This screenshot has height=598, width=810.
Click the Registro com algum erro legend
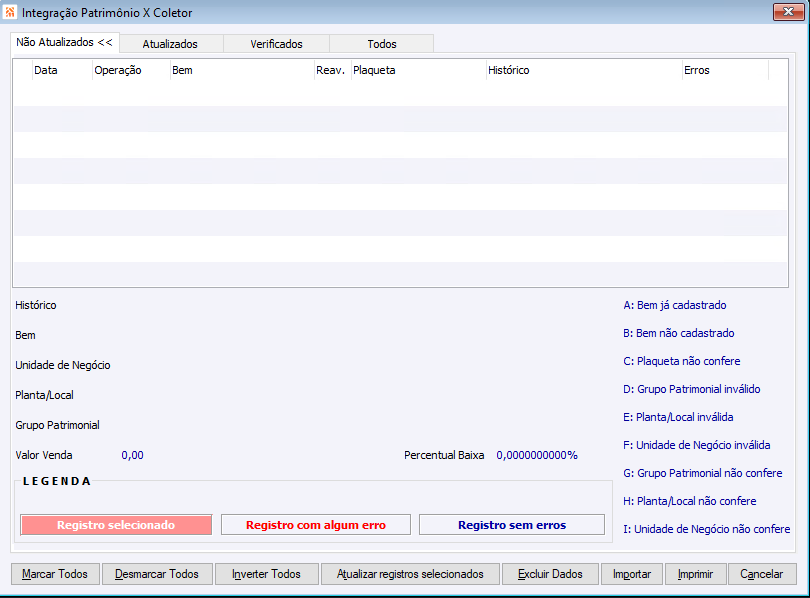316,525
